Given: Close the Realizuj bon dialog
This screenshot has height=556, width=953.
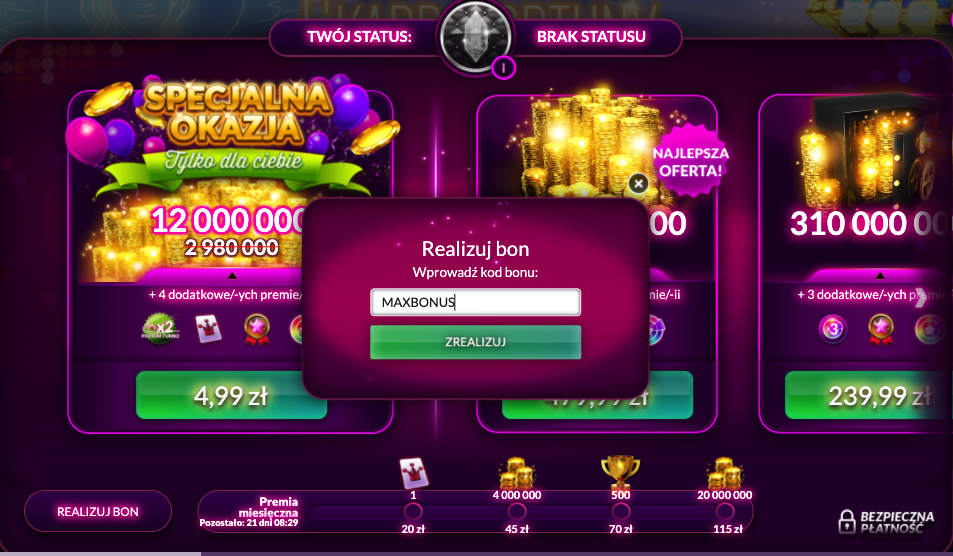Looking at the screenshot, I should coord(638,183).
